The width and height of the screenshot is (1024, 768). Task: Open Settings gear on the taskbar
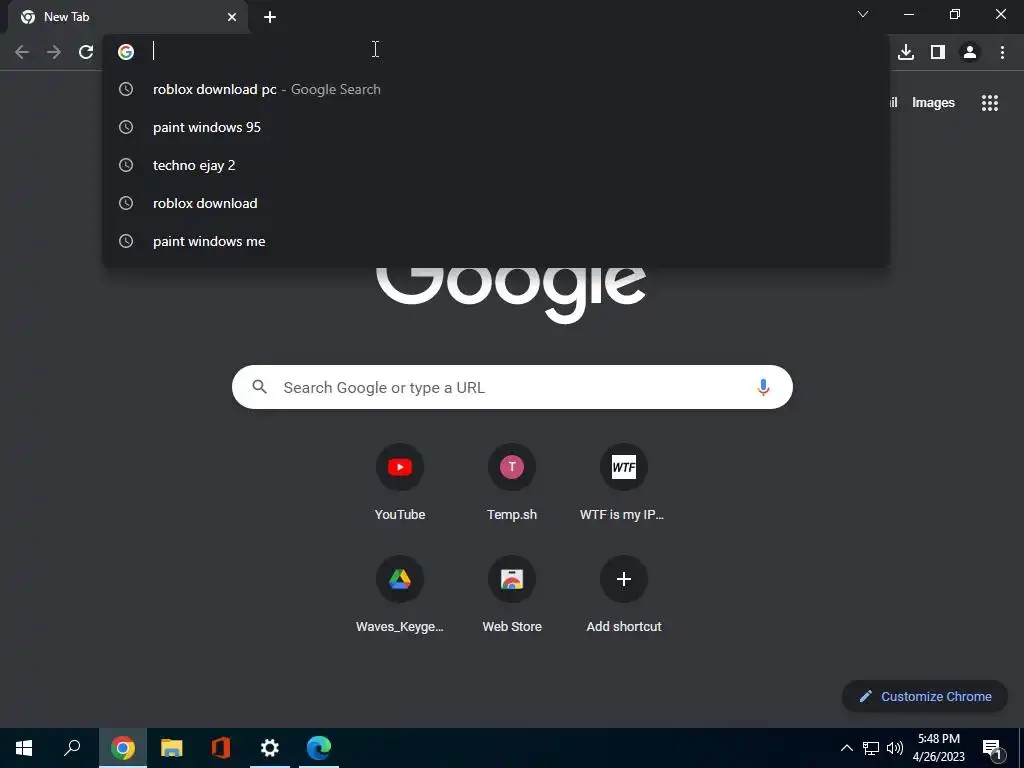[x=270, y=748]
